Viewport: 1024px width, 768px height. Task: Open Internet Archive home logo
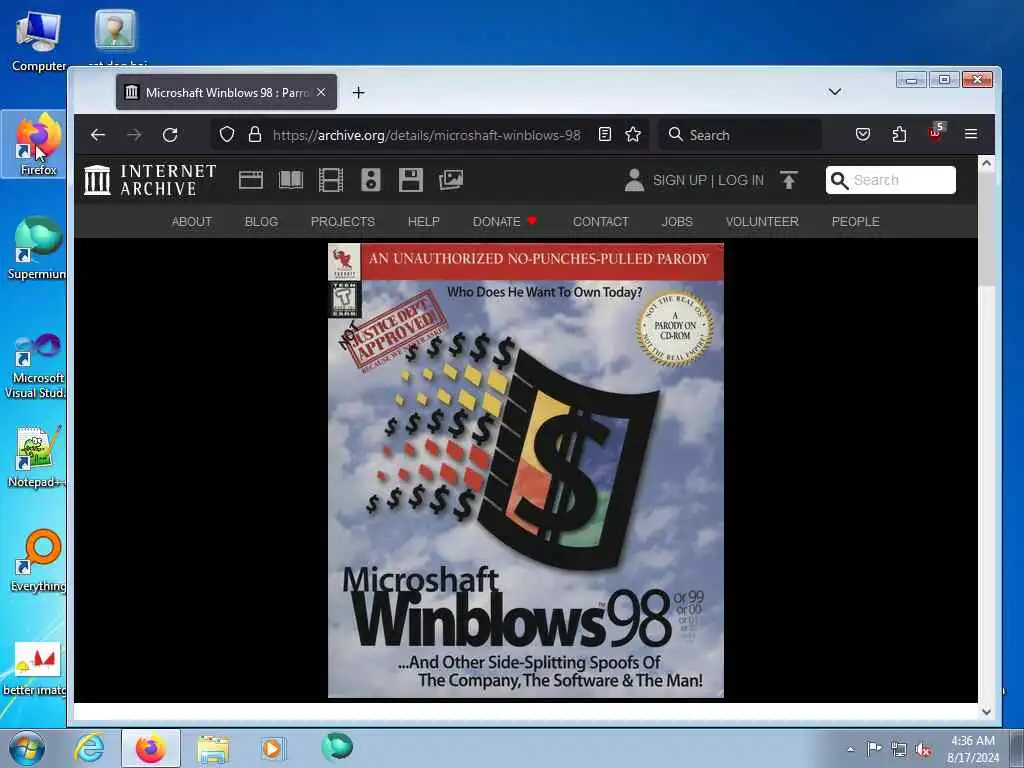point(150,180)
